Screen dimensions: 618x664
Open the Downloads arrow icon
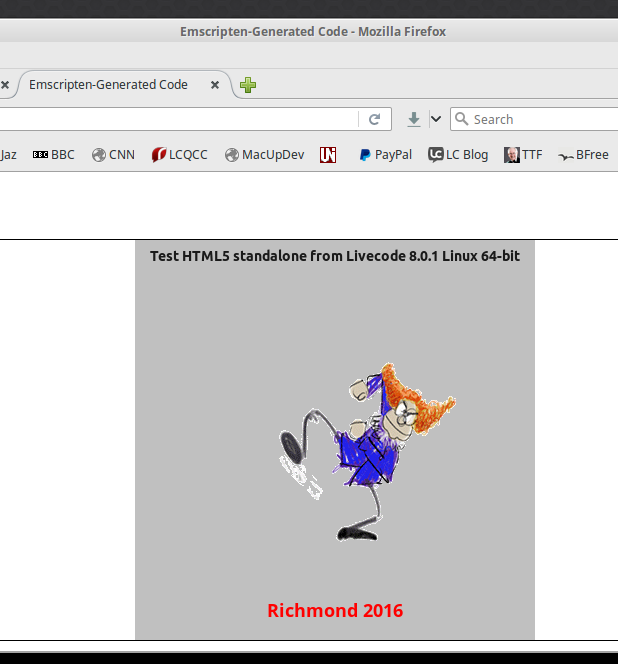point(414,119)
